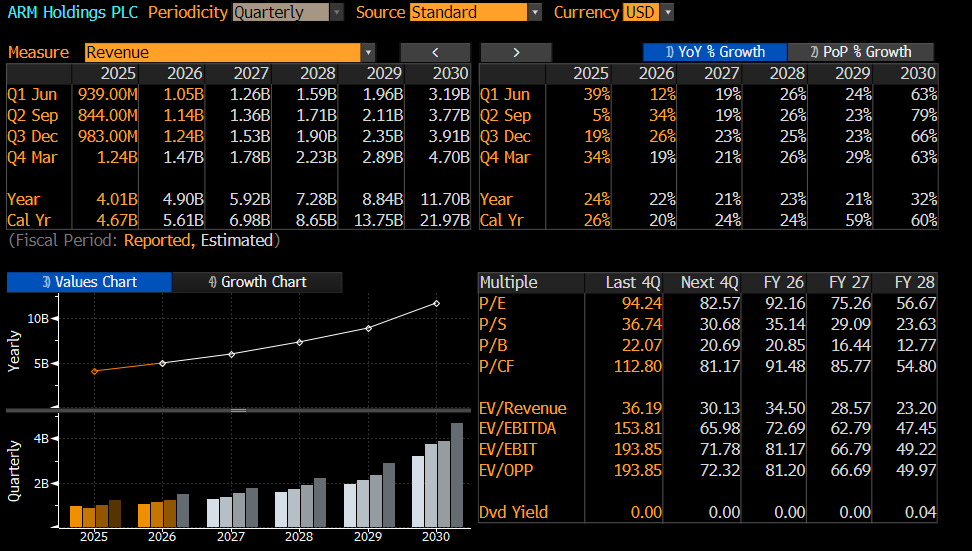Click the 2025 orange data point on yearly chart

(x=94, y=371)
